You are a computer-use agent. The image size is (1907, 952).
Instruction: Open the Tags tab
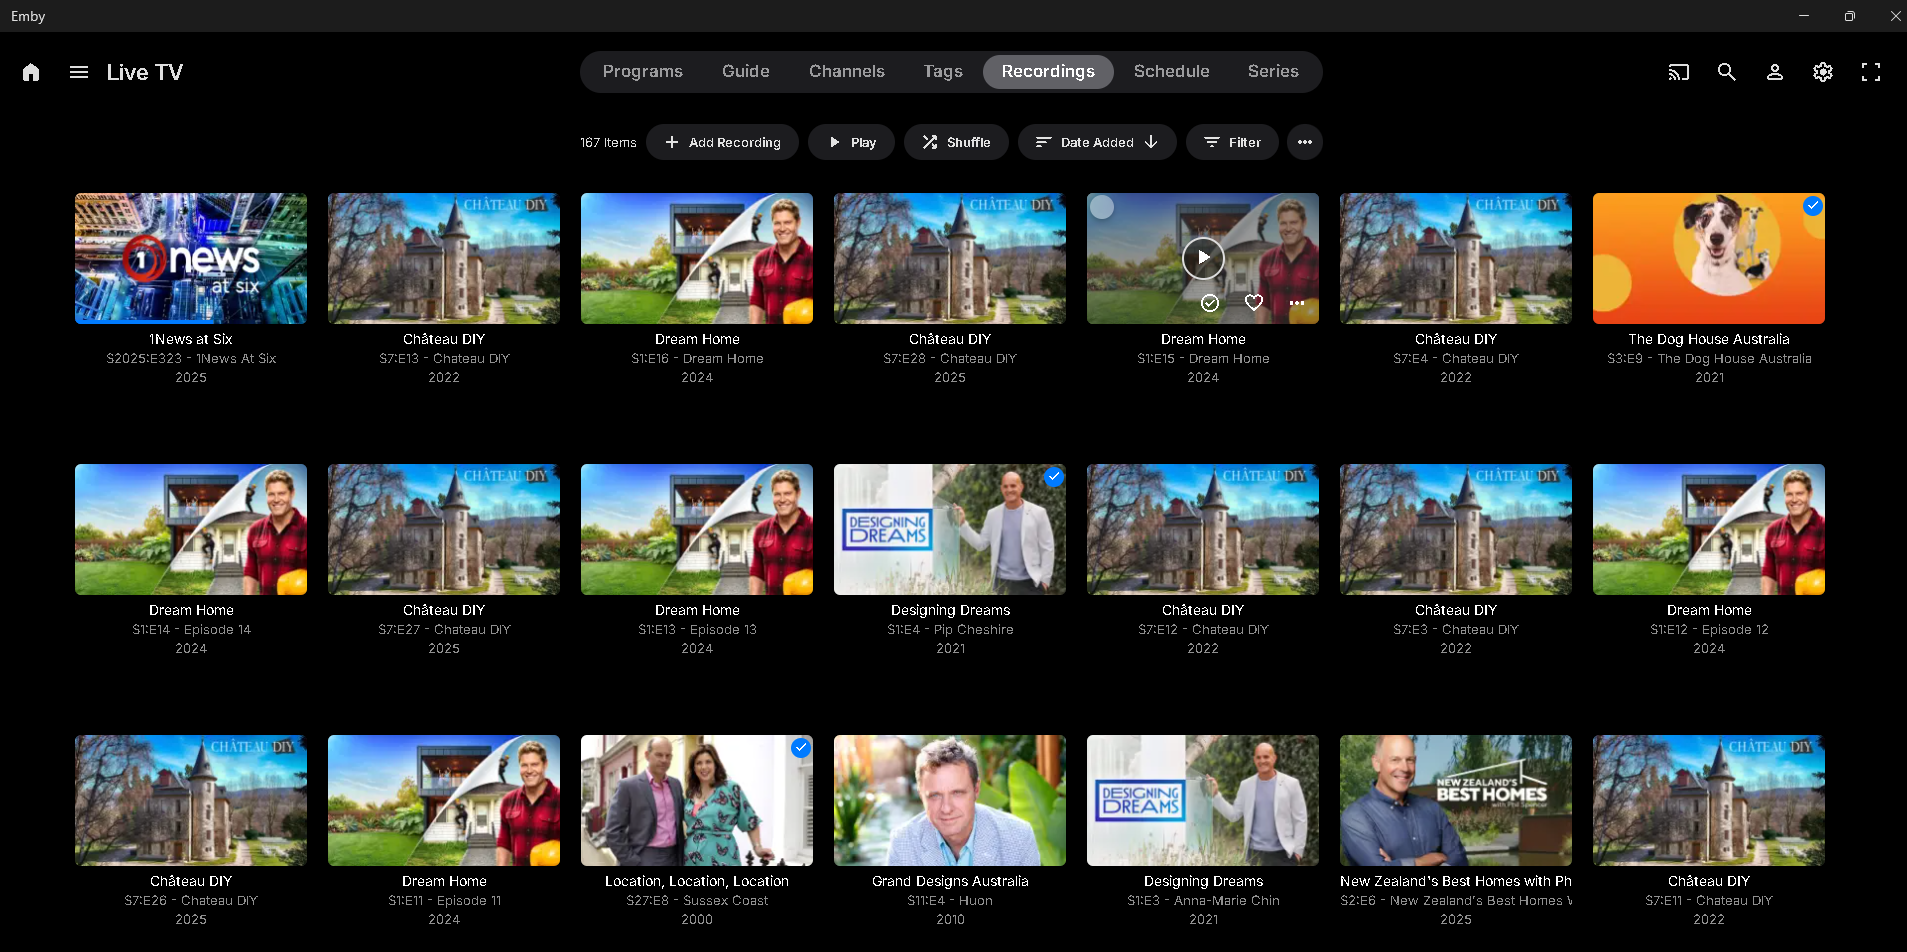943,72
